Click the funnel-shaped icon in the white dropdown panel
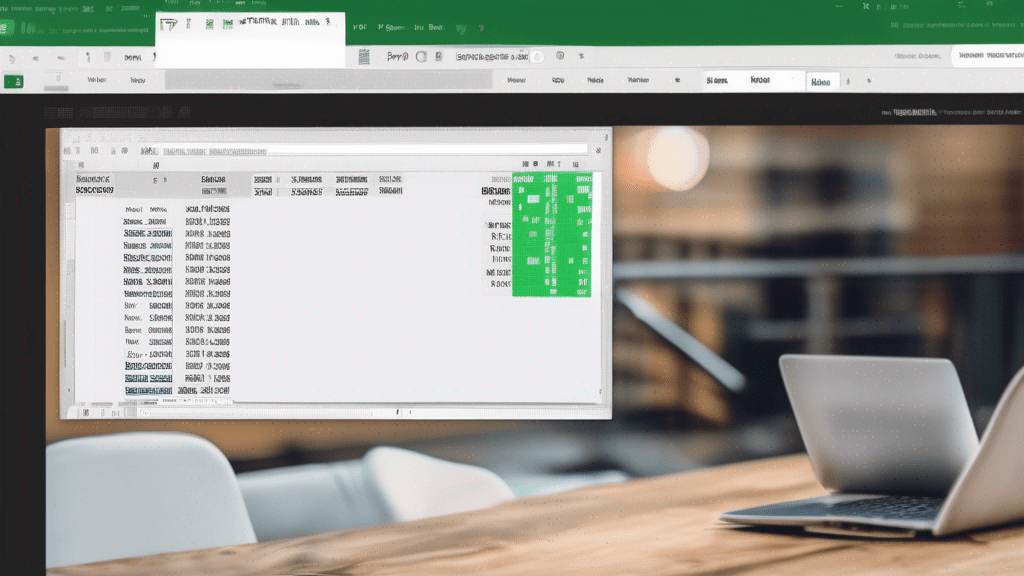Viewport: 1024px width, 576px height. pos(168,24)
